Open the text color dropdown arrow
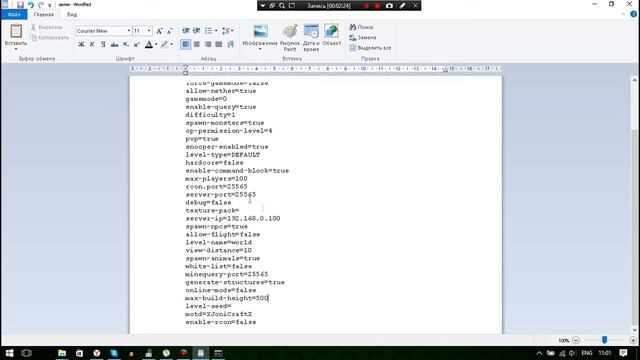The height and width of the screenshot is (360, 640). coord(156,44)
